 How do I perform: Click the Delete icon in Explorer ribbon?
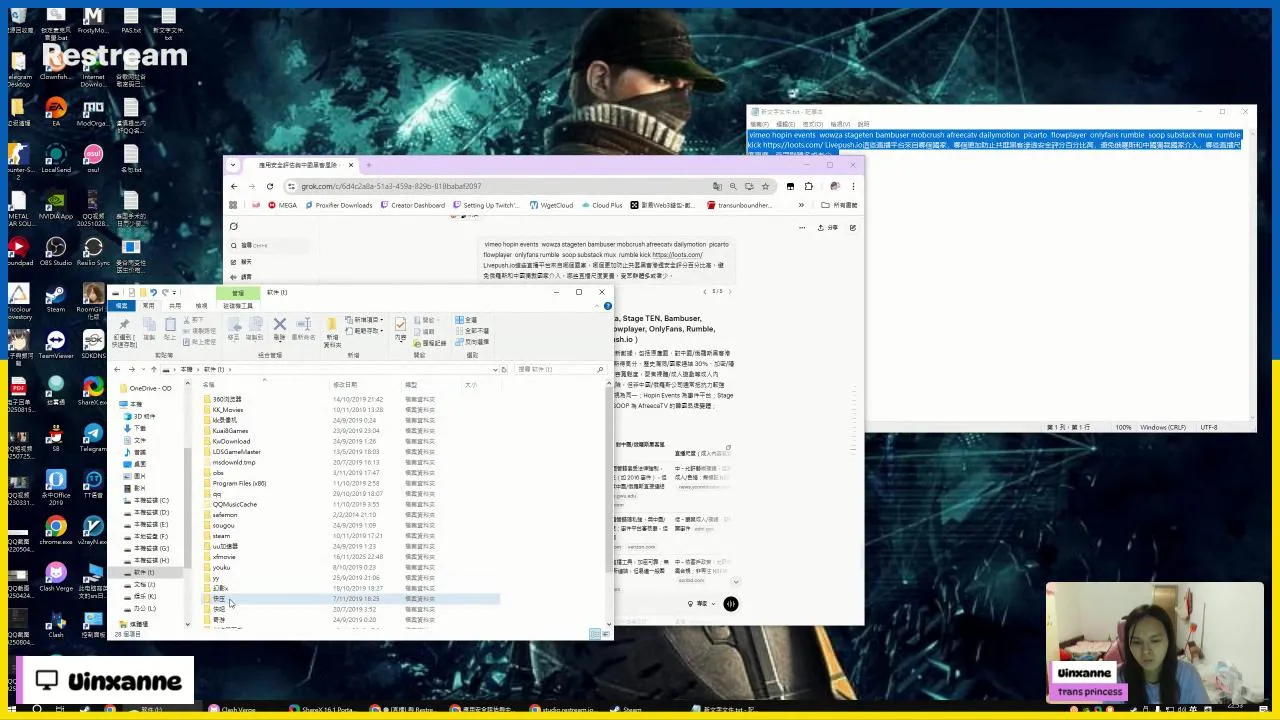(x=280, y=328)
